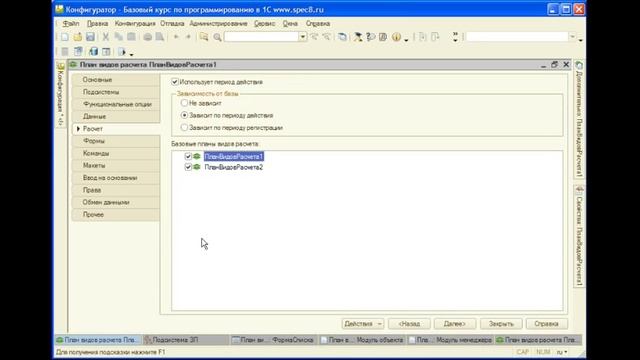Click the magnifier Search icon
The height and width of the screenshot is (360, 640).
217,37
